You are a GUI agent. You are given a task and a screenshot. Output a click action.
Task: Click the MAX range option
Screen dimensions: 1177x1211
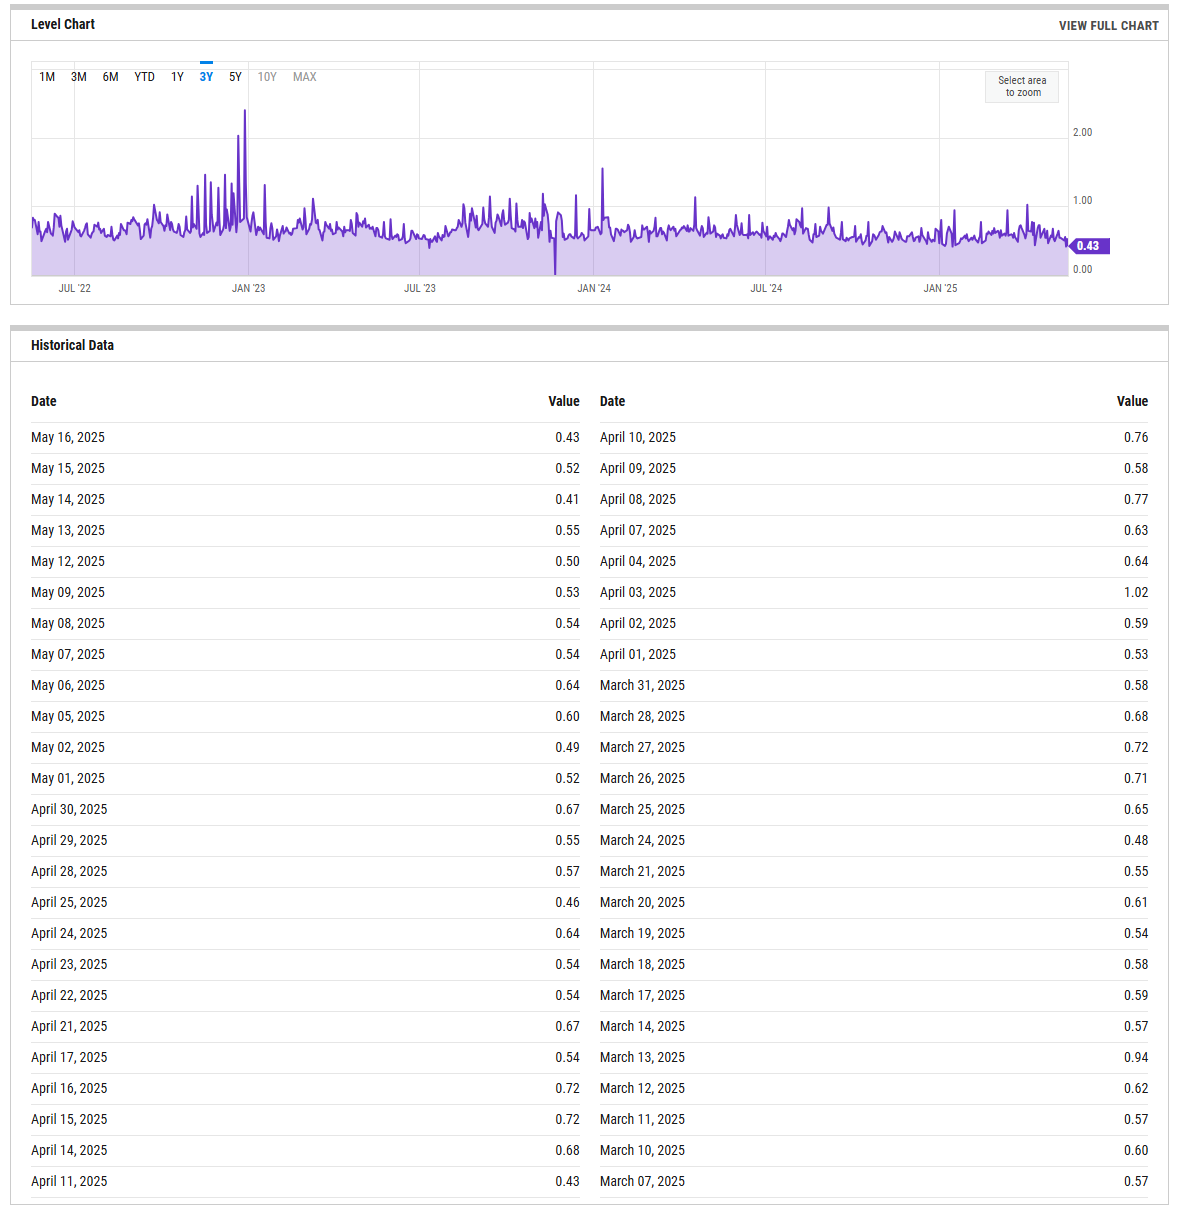(305, 77)
